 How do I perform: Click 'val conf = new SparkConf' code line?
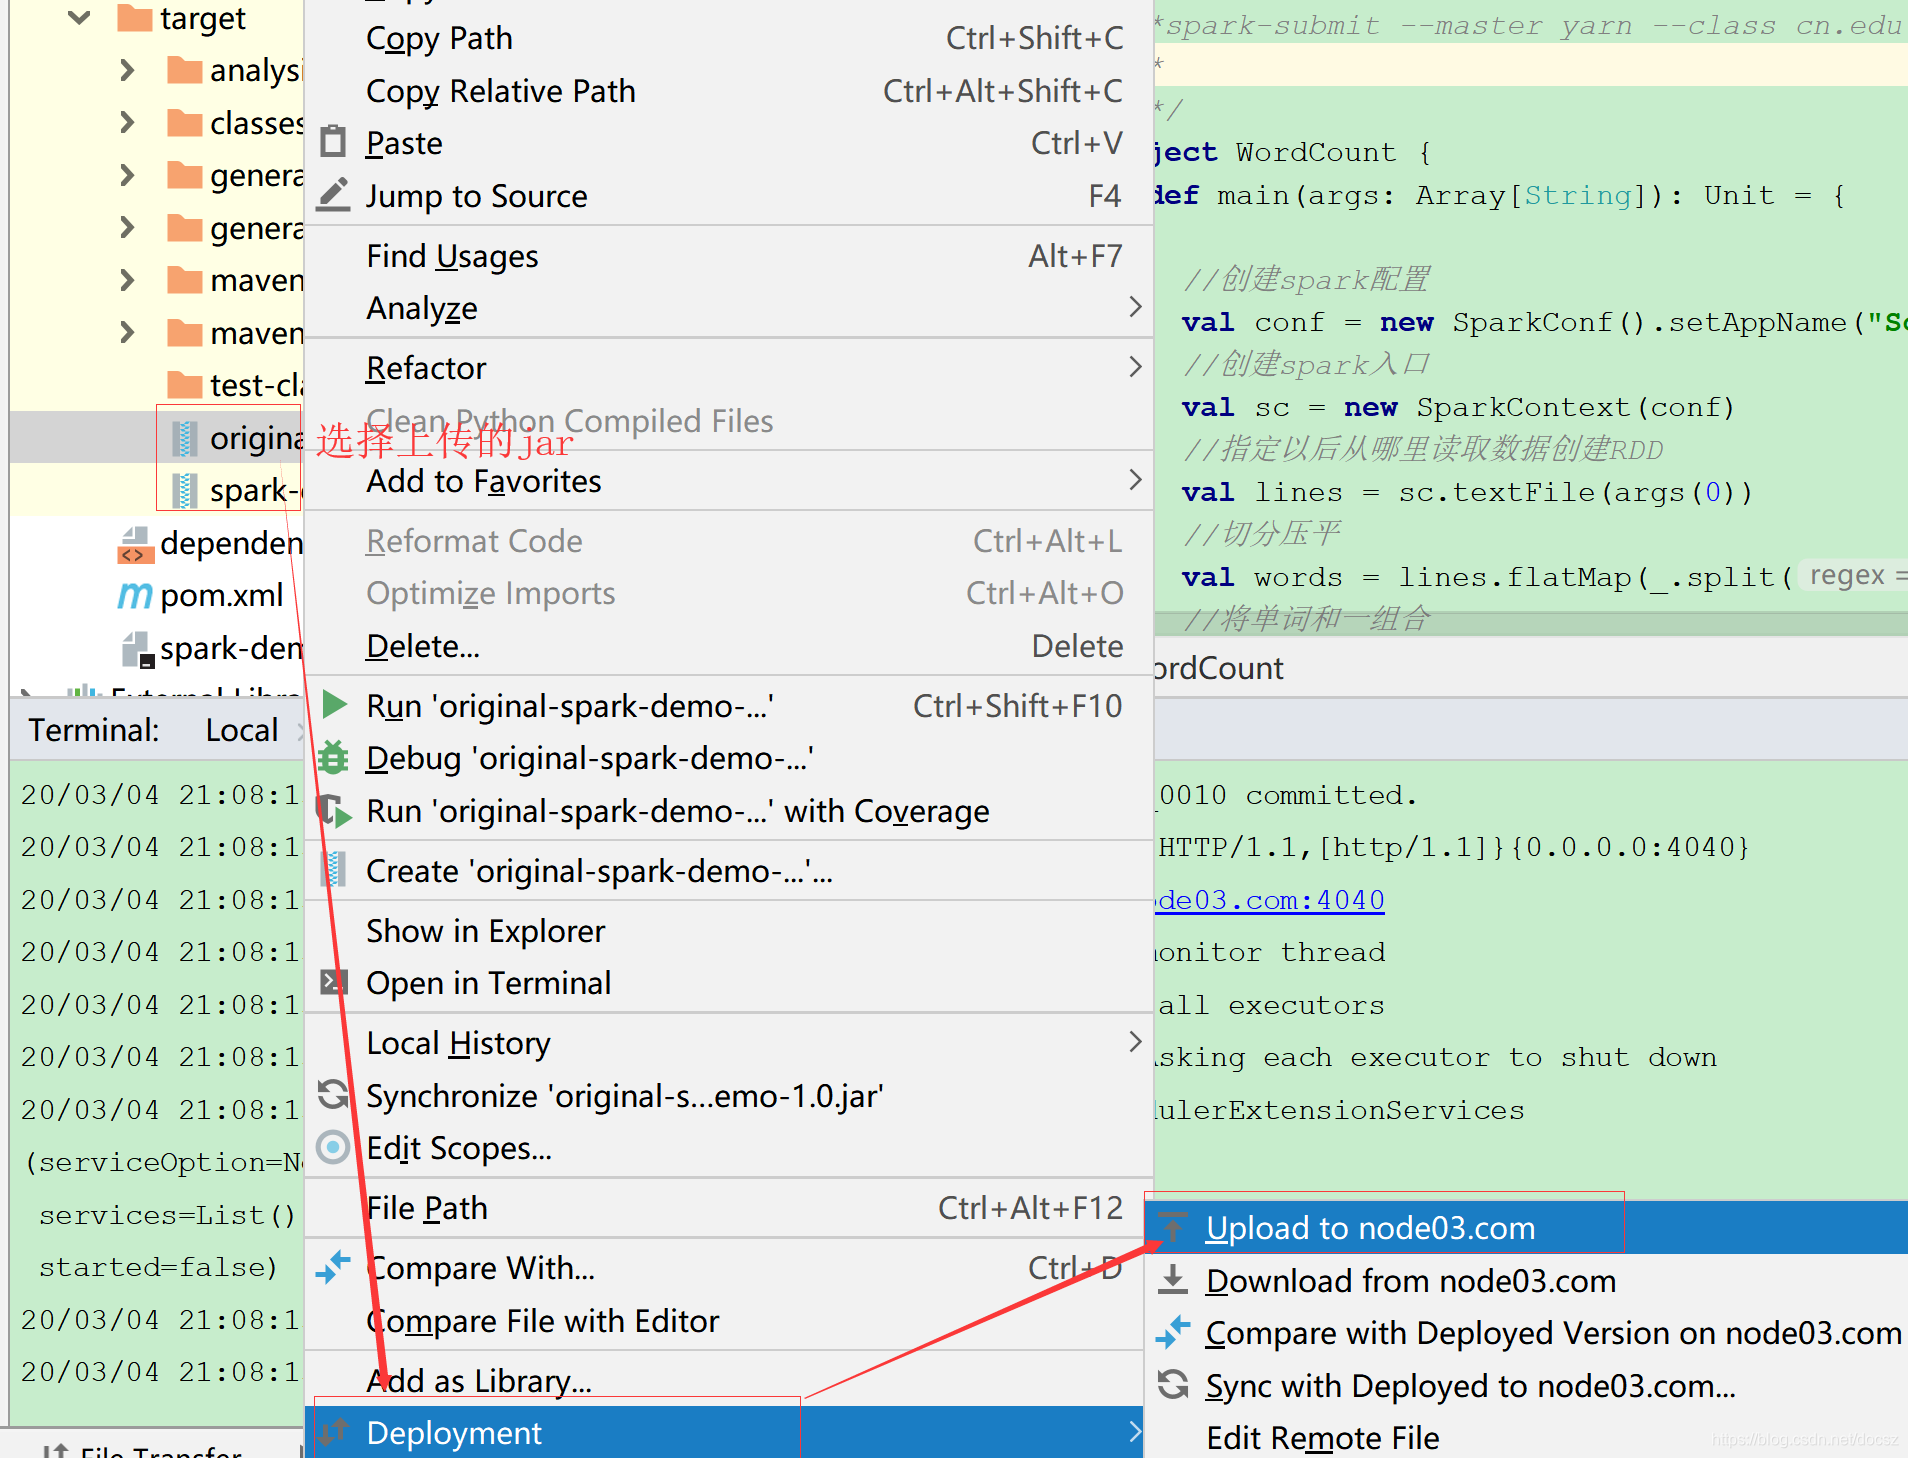(1543, 322)
